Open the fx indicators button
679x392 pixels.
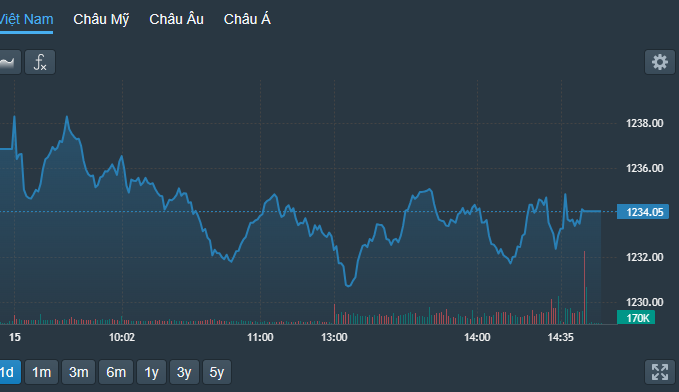[x=40, y=62]
